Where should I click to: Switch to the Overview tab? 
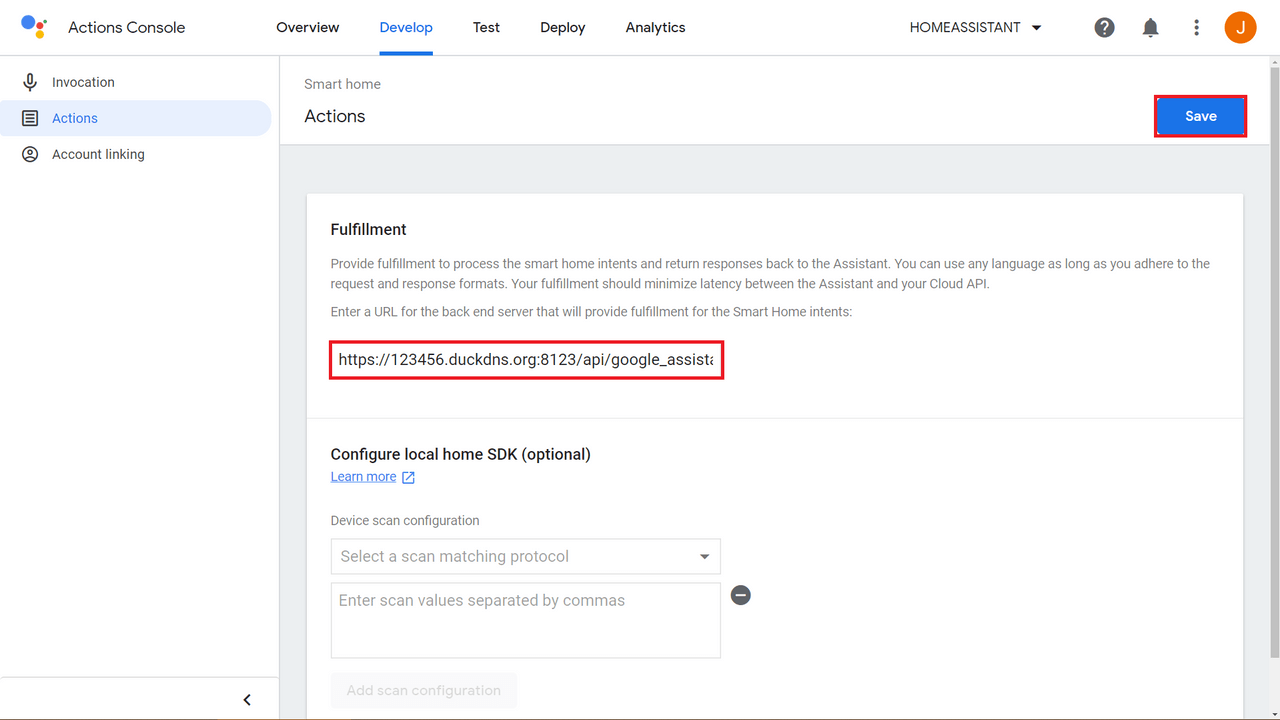308,28
